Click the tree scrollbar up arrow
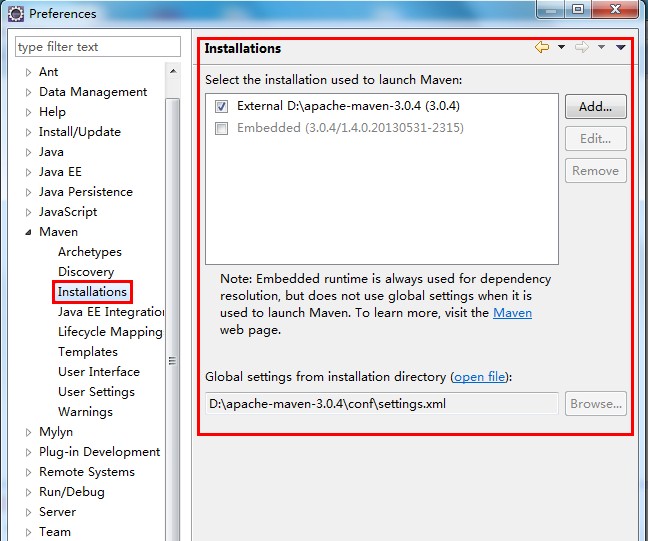 tap(173, 71)
